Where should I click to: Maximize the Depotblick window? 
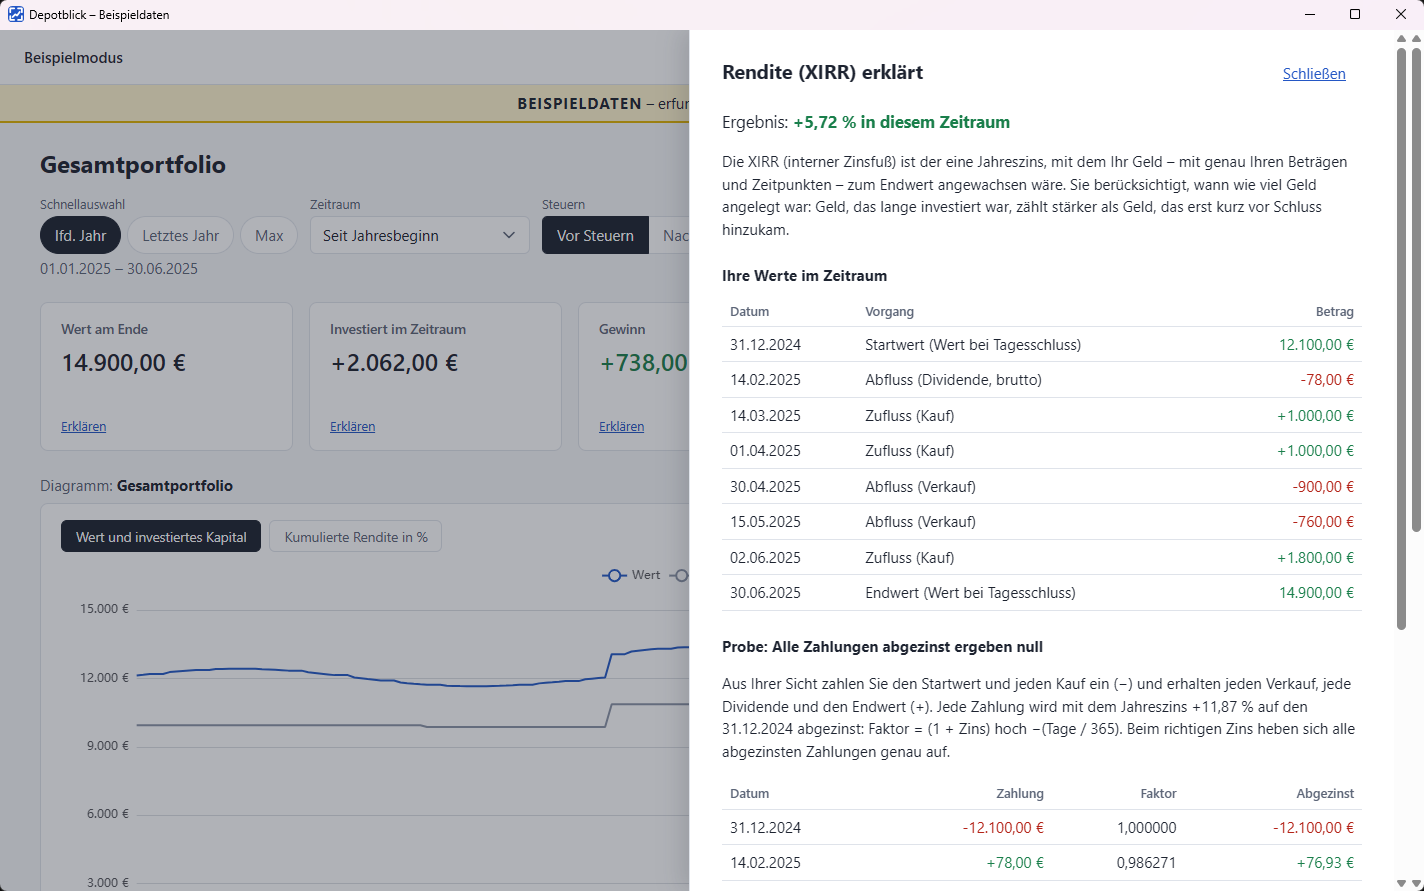[1355, 15]
